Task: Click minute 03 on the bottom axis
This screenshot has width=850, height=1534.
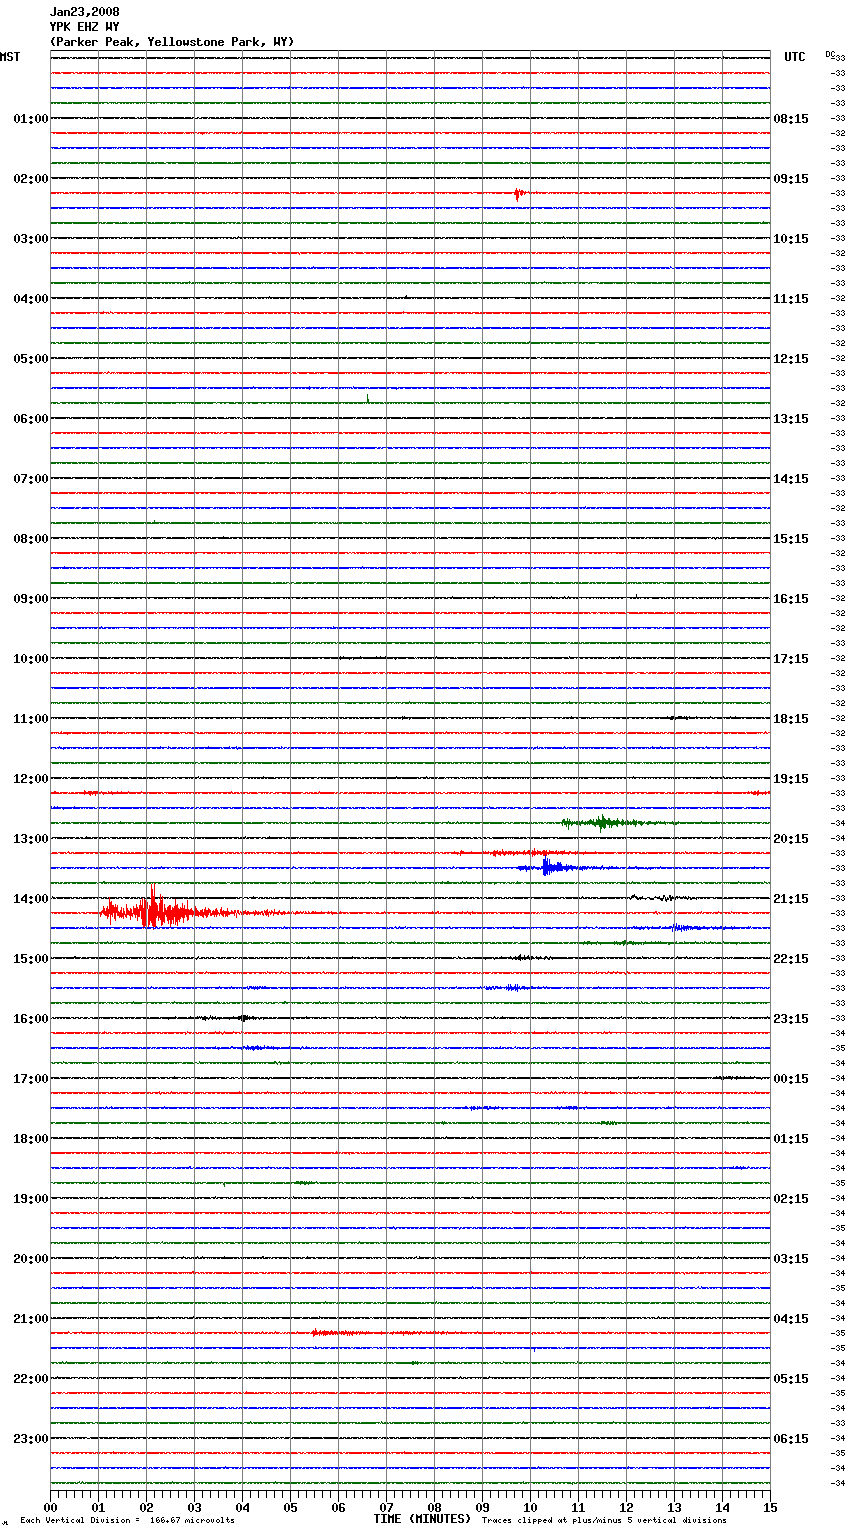Action: (x=195, y=1507)
